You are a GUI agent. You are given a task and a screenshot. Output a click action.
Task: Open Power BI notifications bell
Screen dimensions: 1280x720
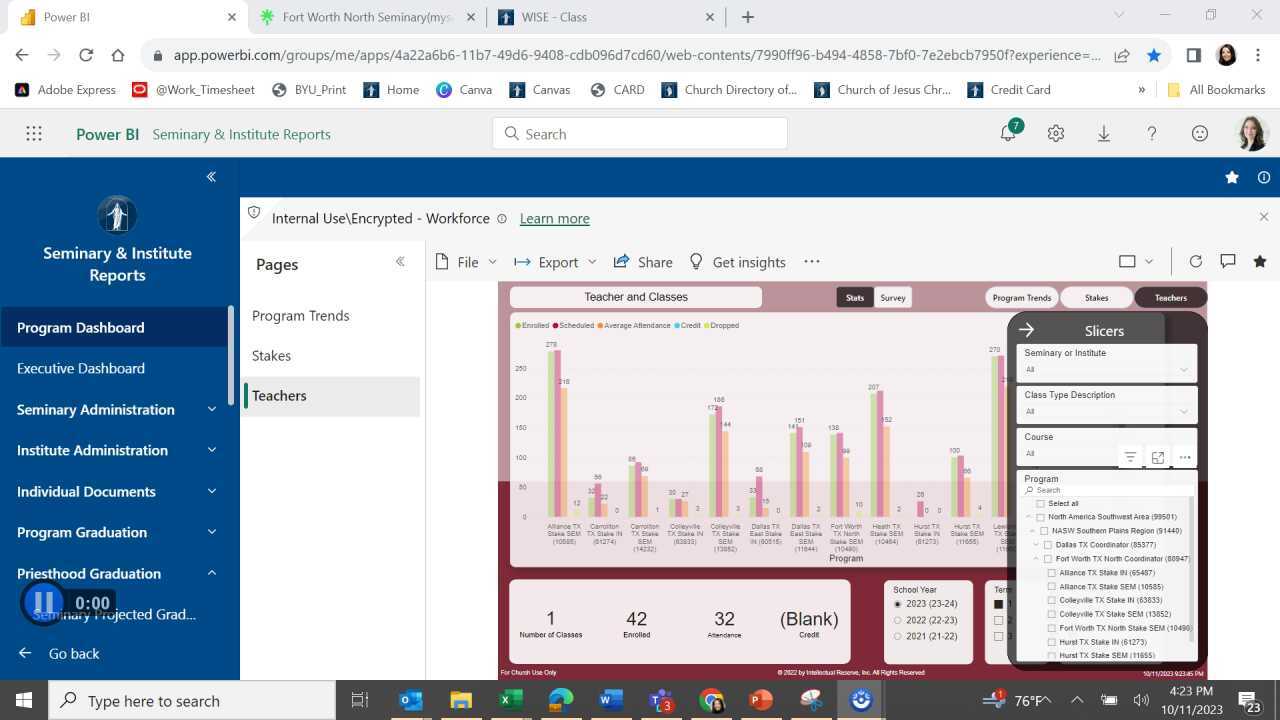pyautogui.click(x=1007, y=133)
